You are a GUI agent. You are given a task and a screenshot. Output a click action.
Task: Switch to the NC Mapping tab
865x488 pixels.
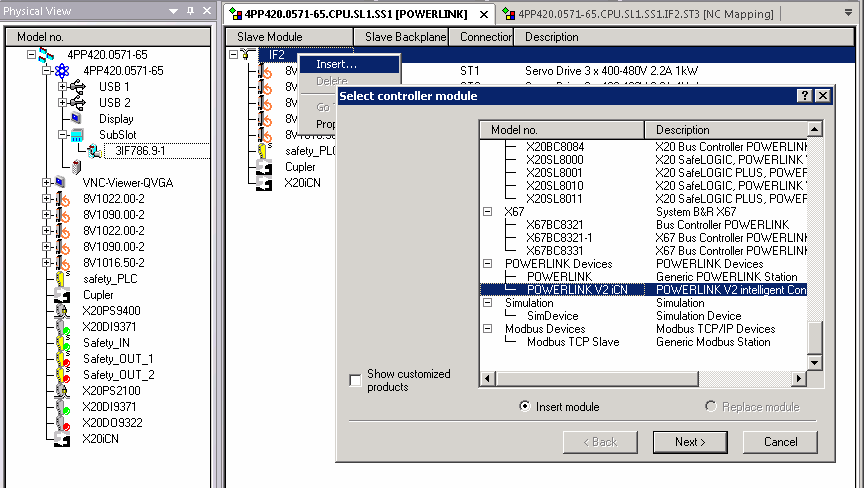[x=639, y=14]
